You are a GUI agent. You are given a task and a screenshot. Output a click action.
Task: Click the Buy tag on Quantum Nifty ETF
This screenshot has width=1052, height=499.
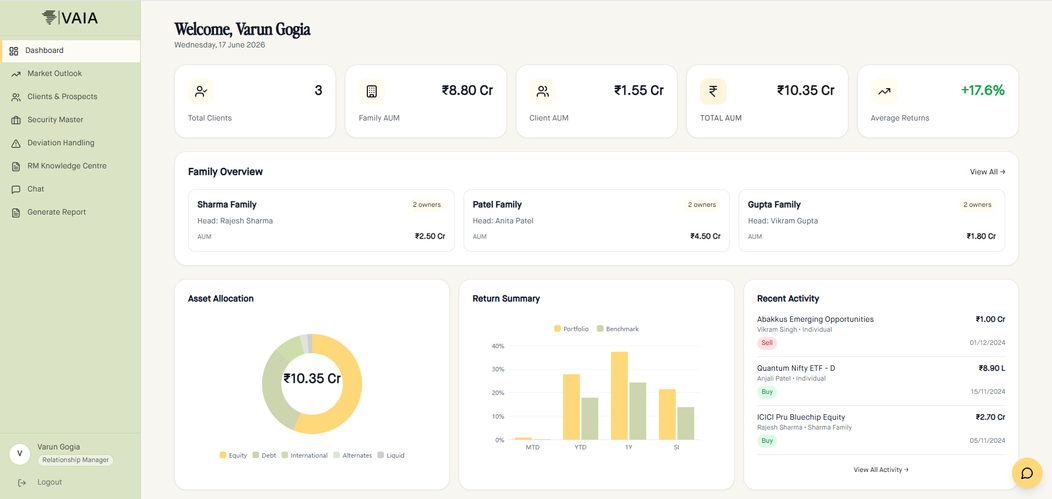(767, 392)
